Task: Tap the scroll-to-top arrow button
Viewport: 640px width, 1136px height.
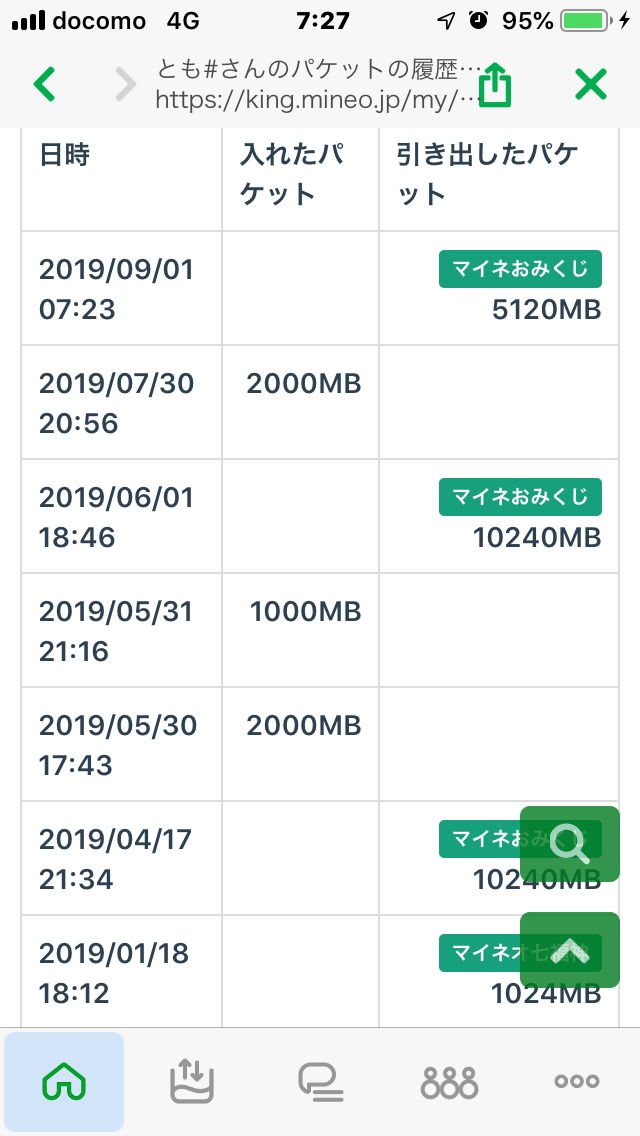Action: click(570, 950)
